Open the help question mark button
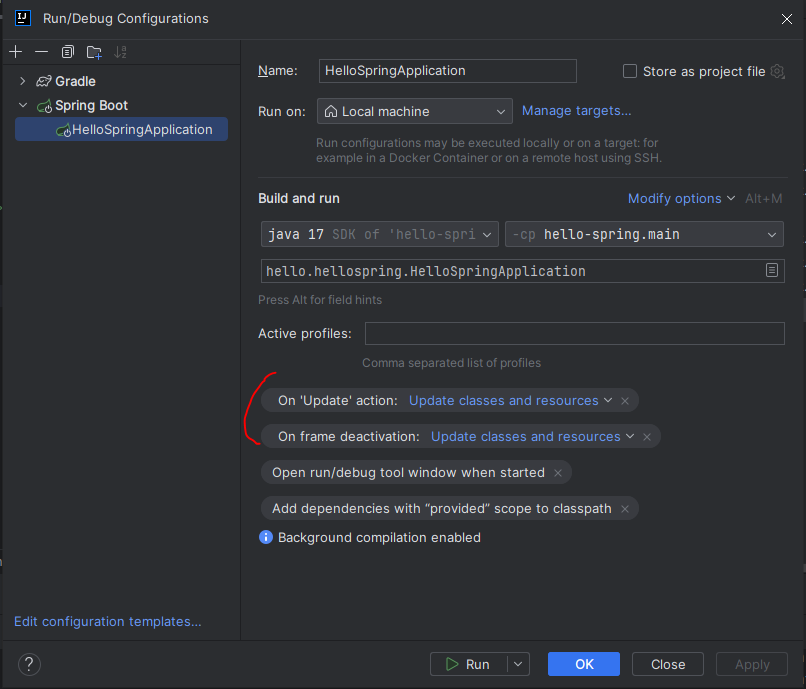 29,664
